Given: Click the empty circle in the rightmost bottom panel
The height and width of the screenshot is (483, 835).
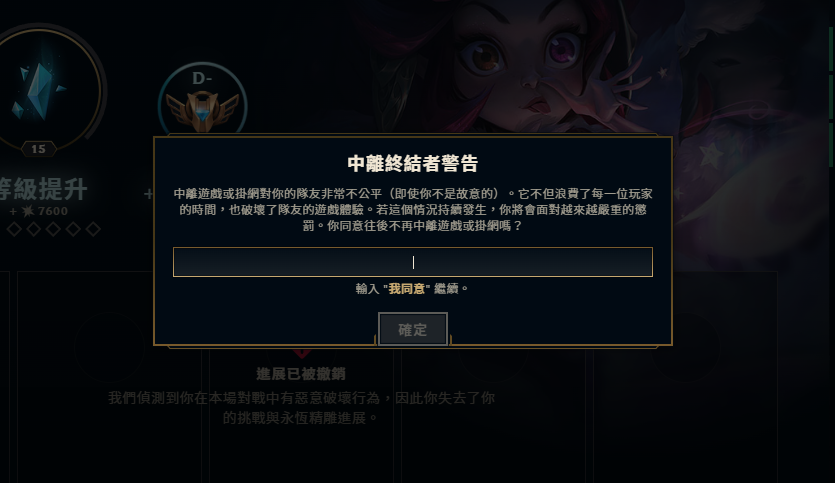Looking at the screenshot, I should 686,347.
